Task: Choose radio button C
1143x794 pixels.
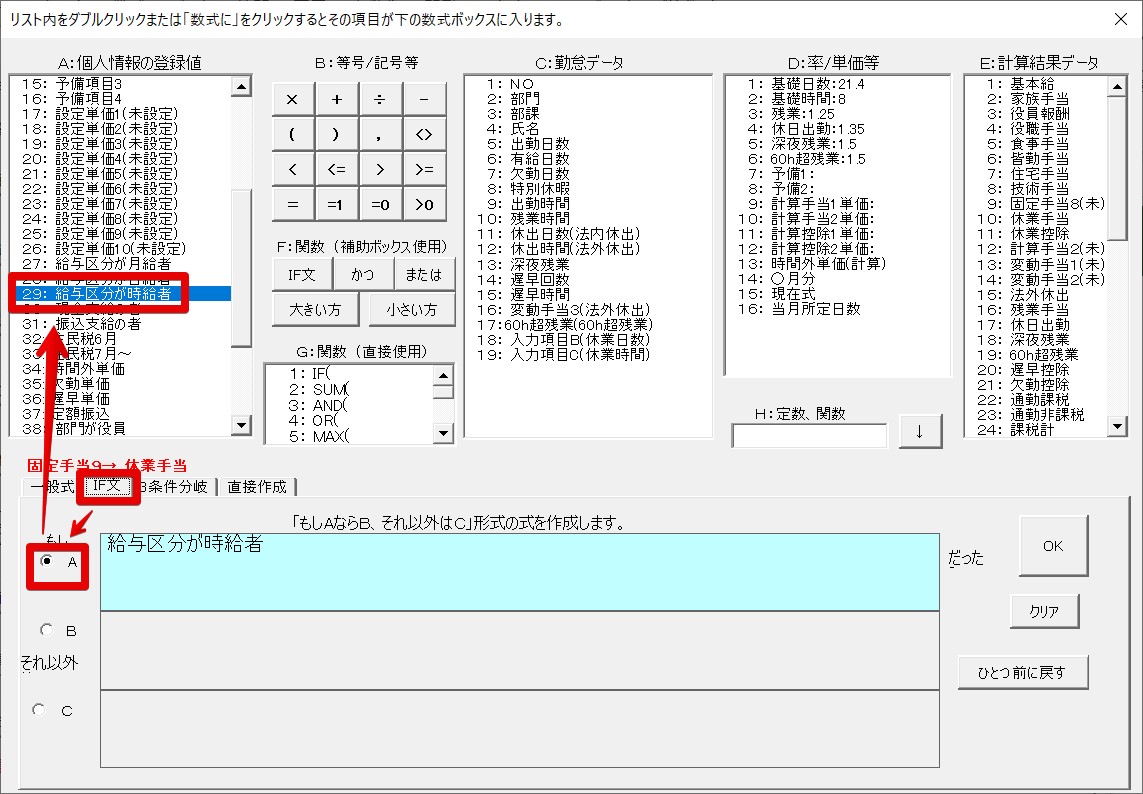Action: (40, 710)
